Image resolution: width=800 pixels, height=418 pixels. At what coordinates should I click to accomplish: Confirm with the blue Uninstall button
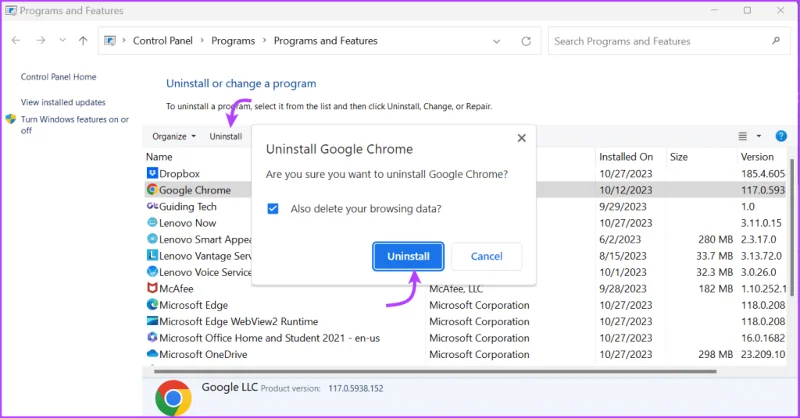click(408, 256)
